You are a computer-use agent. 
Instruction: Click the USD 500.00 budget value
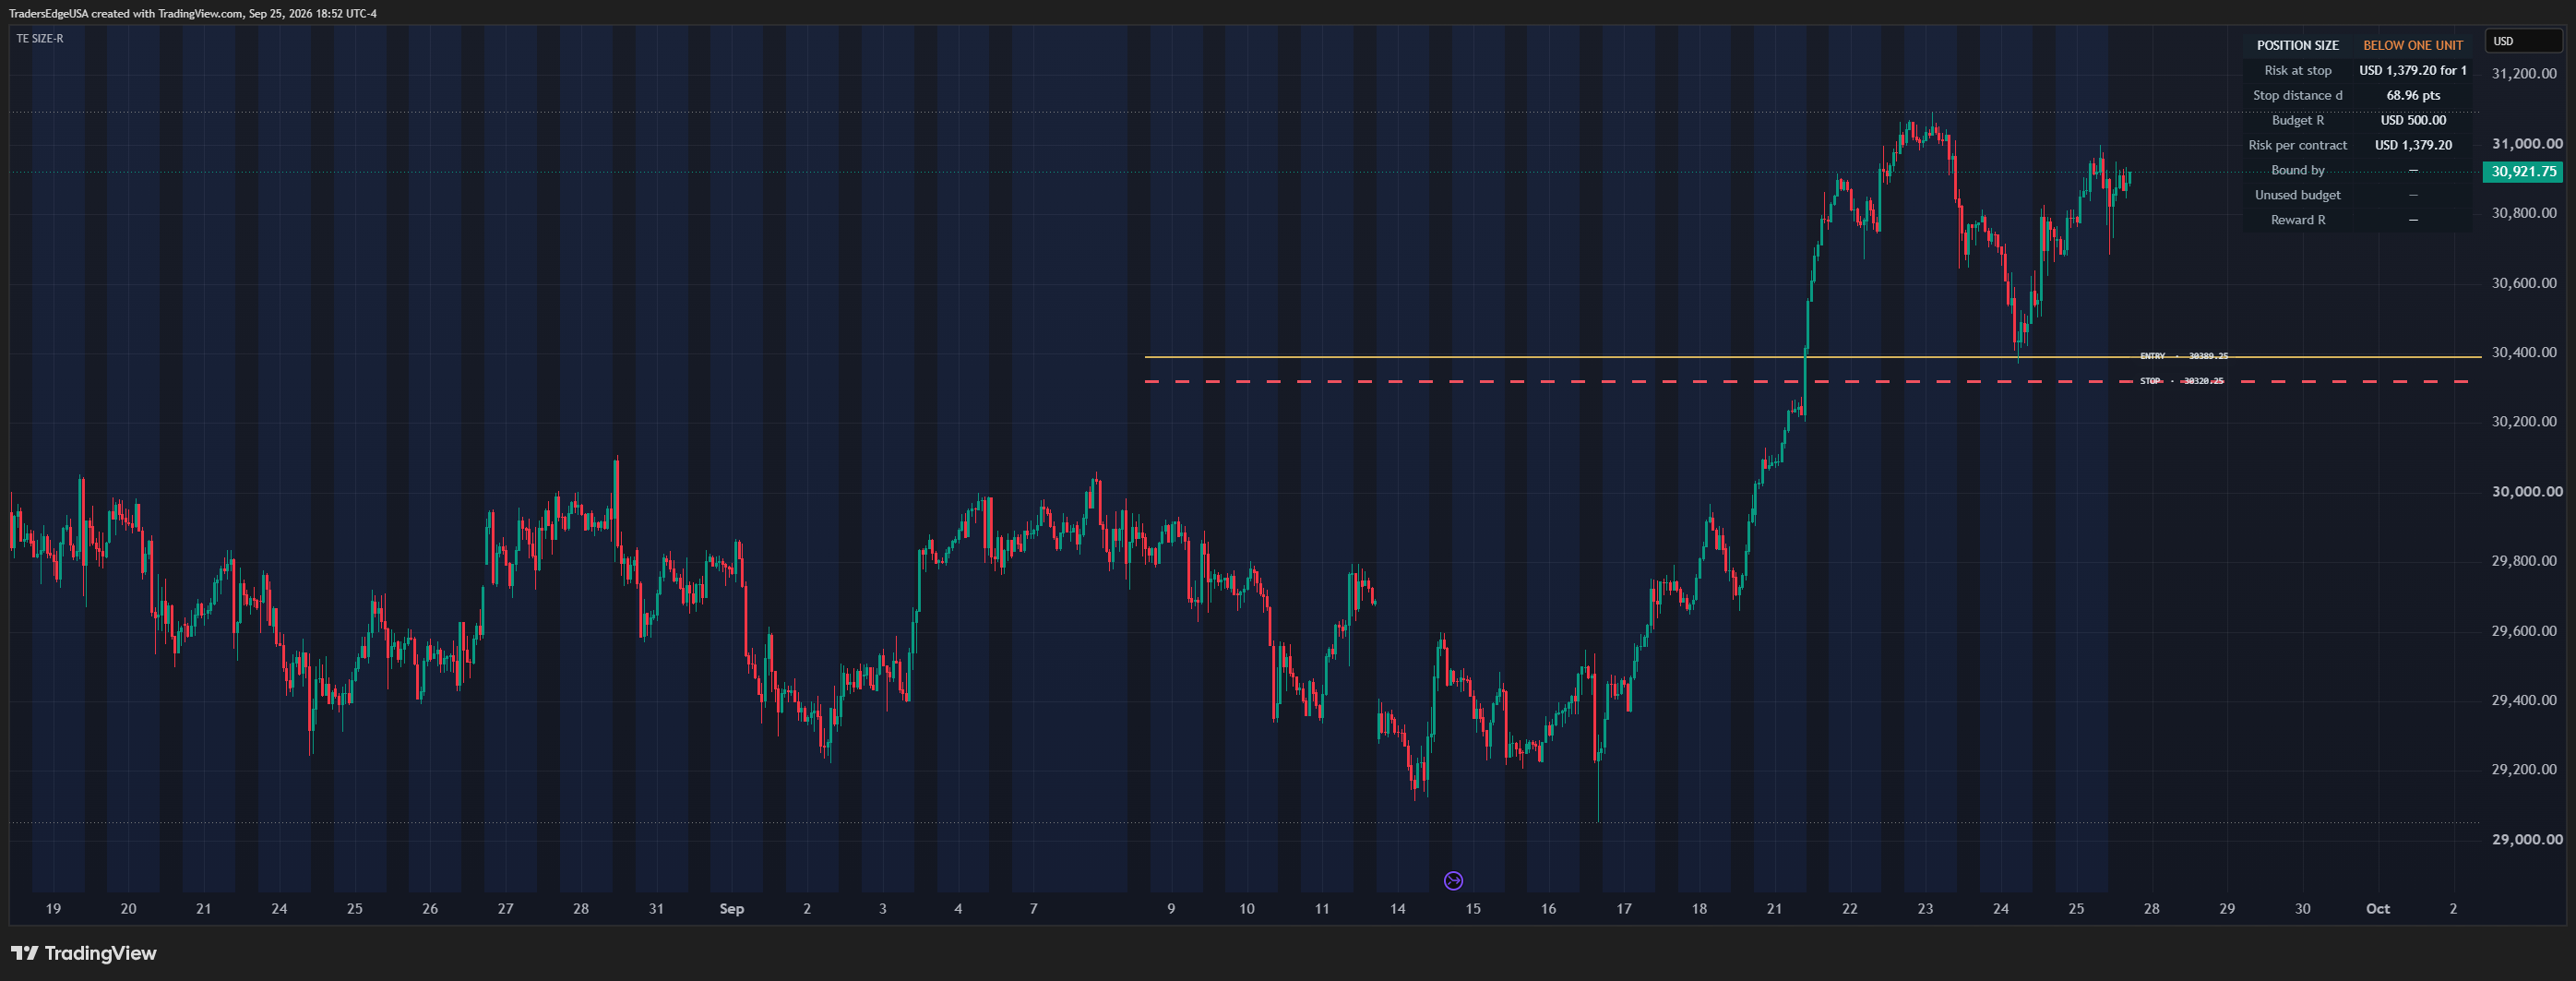coord(2412,121)
